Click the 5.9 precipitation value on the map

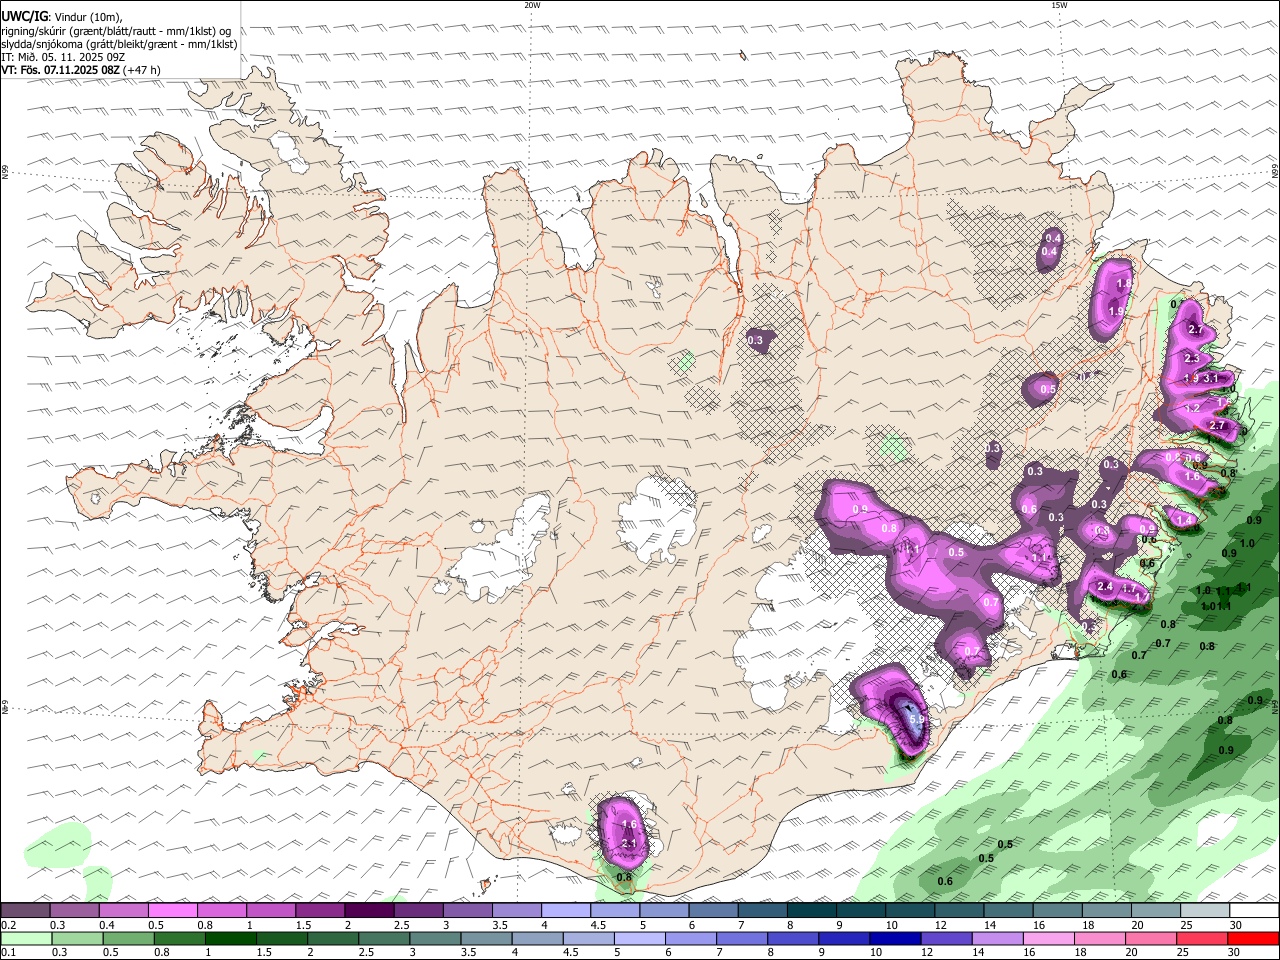pos(919,719)
